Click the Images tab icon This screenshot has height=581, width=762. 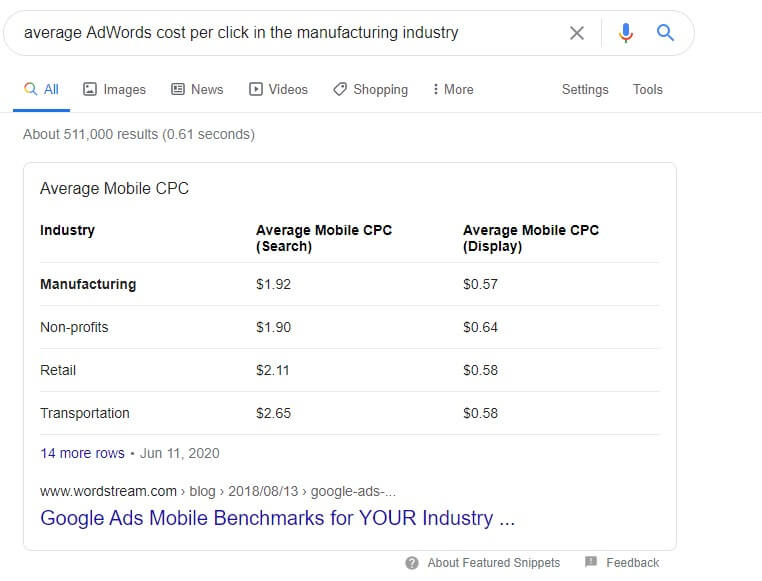tap(90, 89)
